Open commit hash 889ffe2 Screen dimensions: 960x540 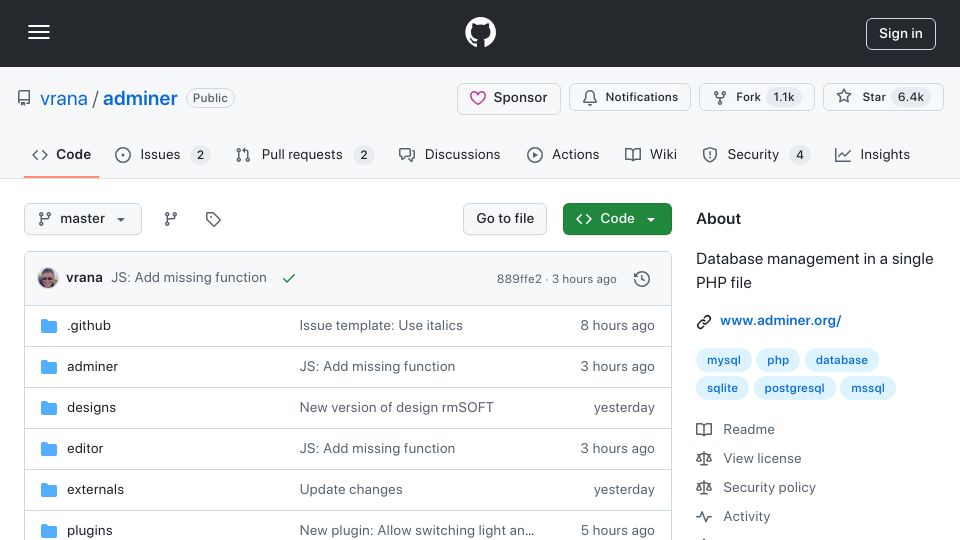coord(519,279)
